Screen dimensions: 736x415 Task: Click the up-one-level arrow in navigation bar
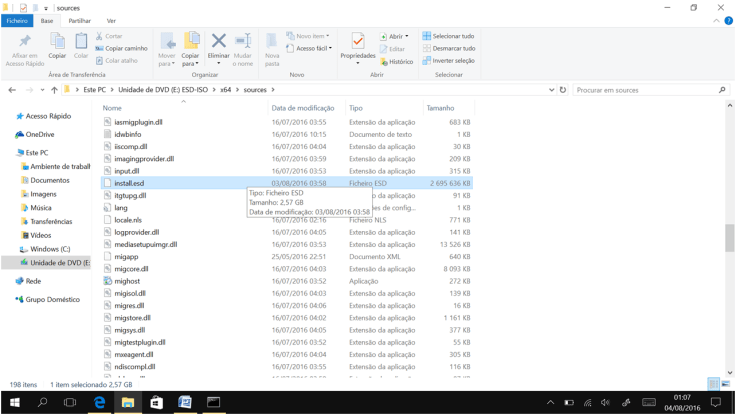(x=54, y=90)
